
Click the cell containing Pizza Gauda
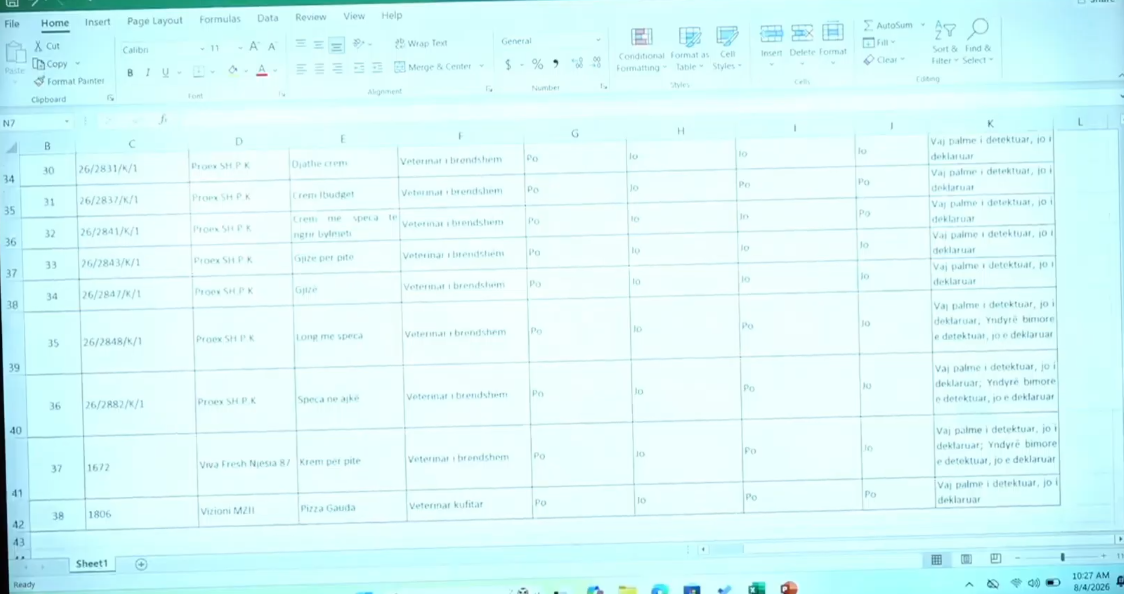tap(351, 507)
